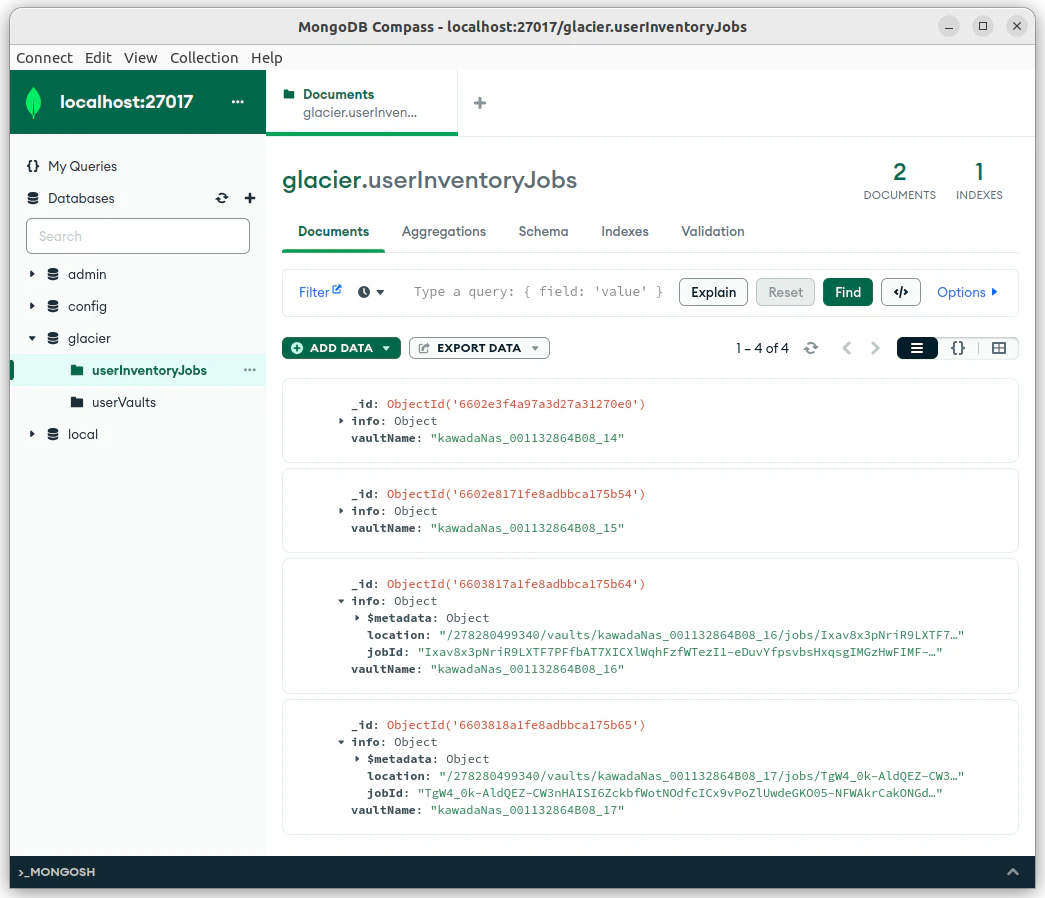Open the localhost:27017 connection options menu

coord(238,102)
